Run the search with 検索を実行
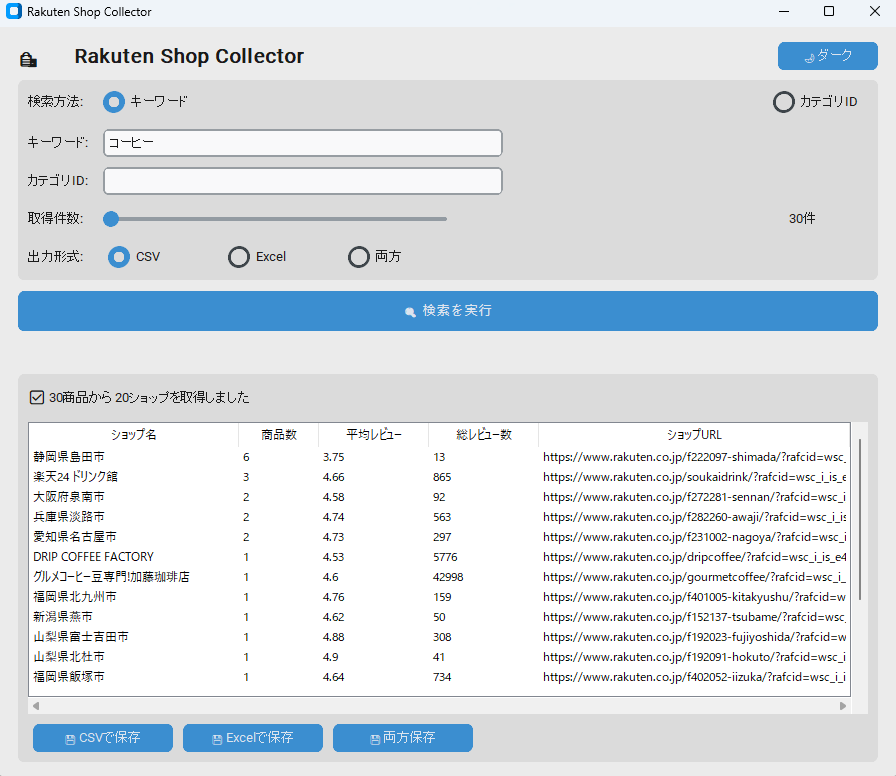896x776 pixels. [x=447, y=311]
